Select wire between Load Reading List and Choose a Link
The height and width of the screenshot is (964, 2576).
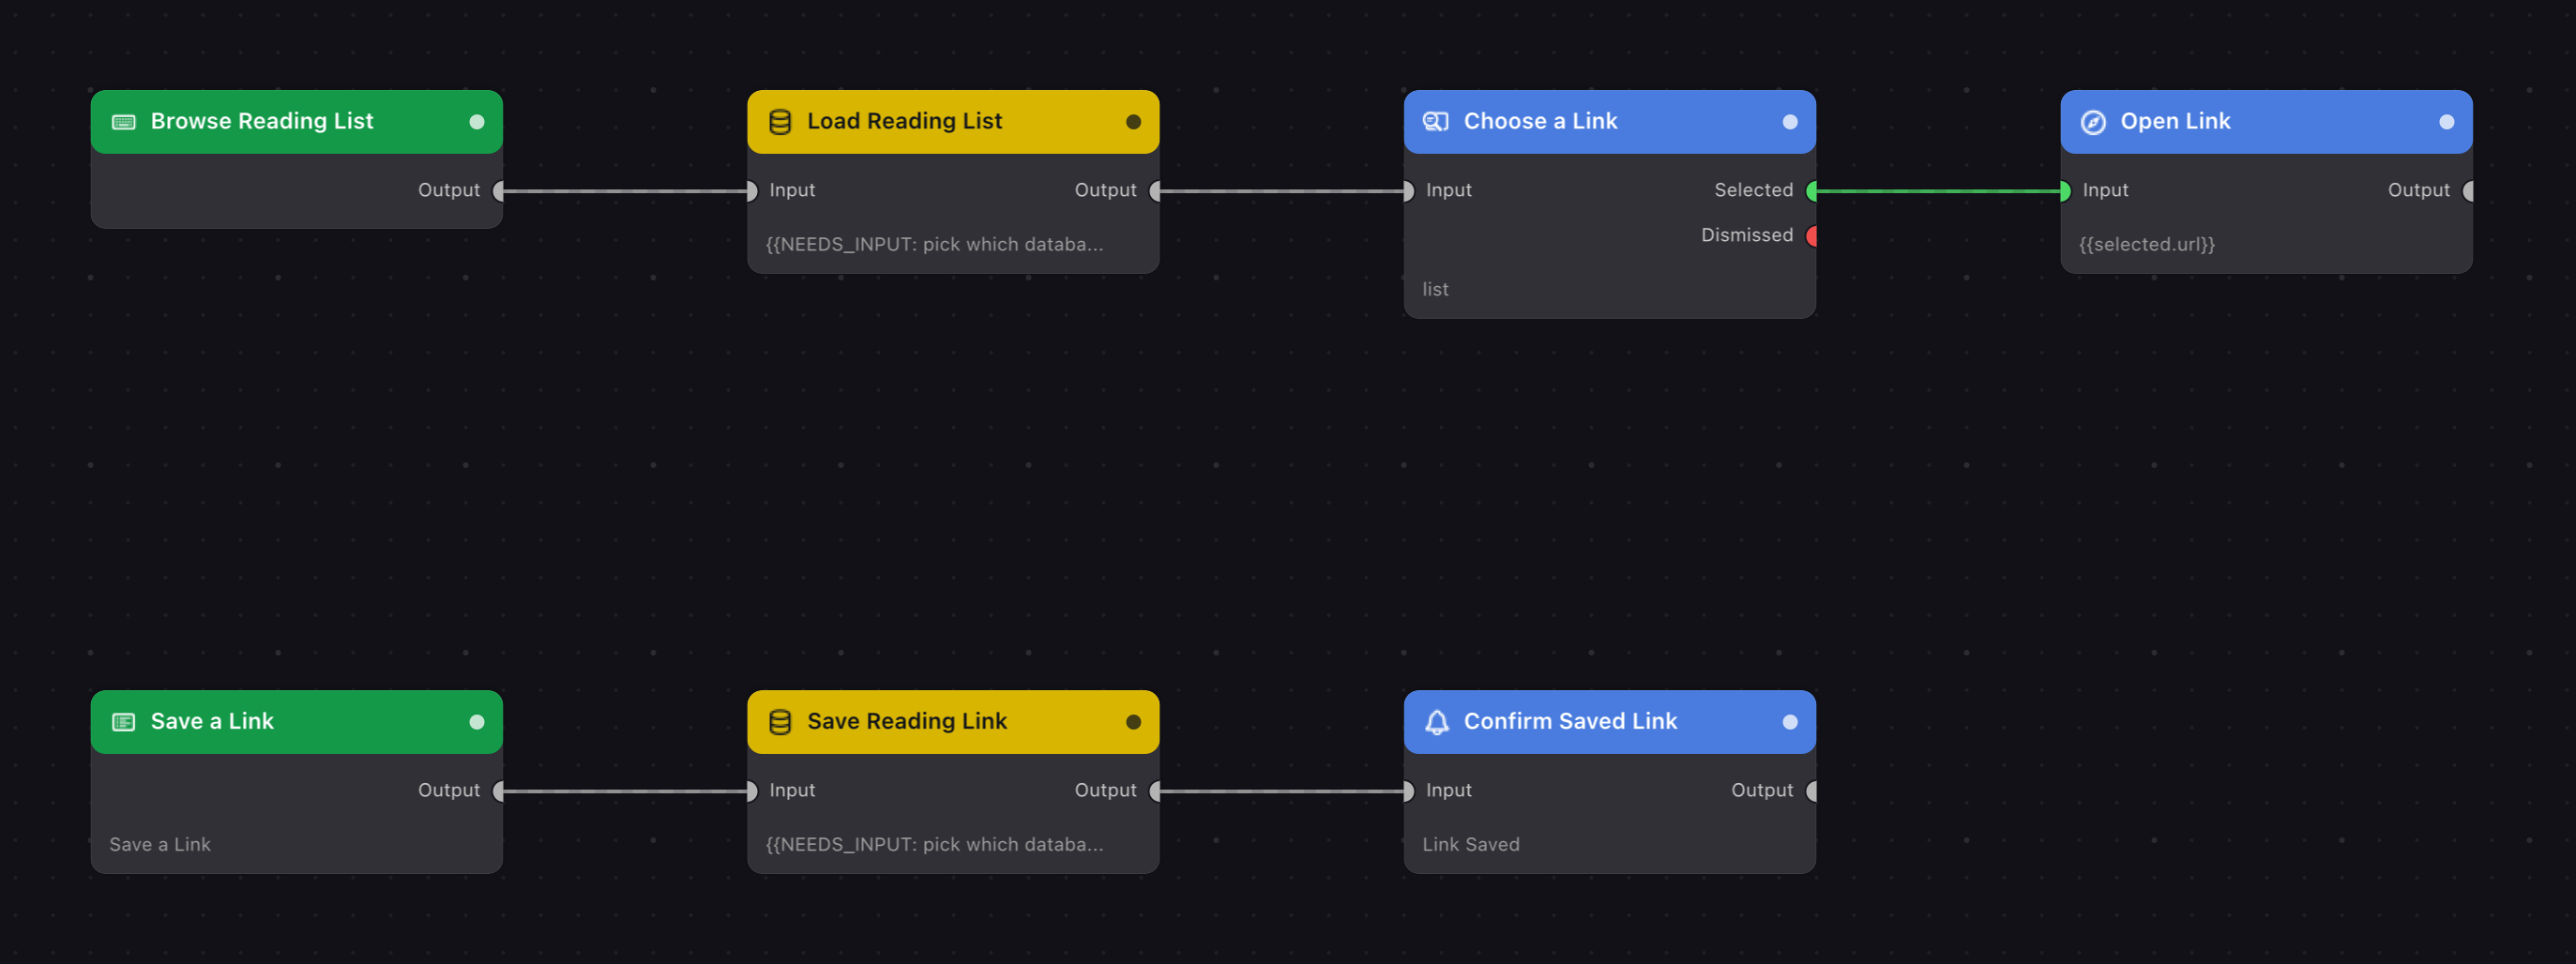(x=1282, y=191)
